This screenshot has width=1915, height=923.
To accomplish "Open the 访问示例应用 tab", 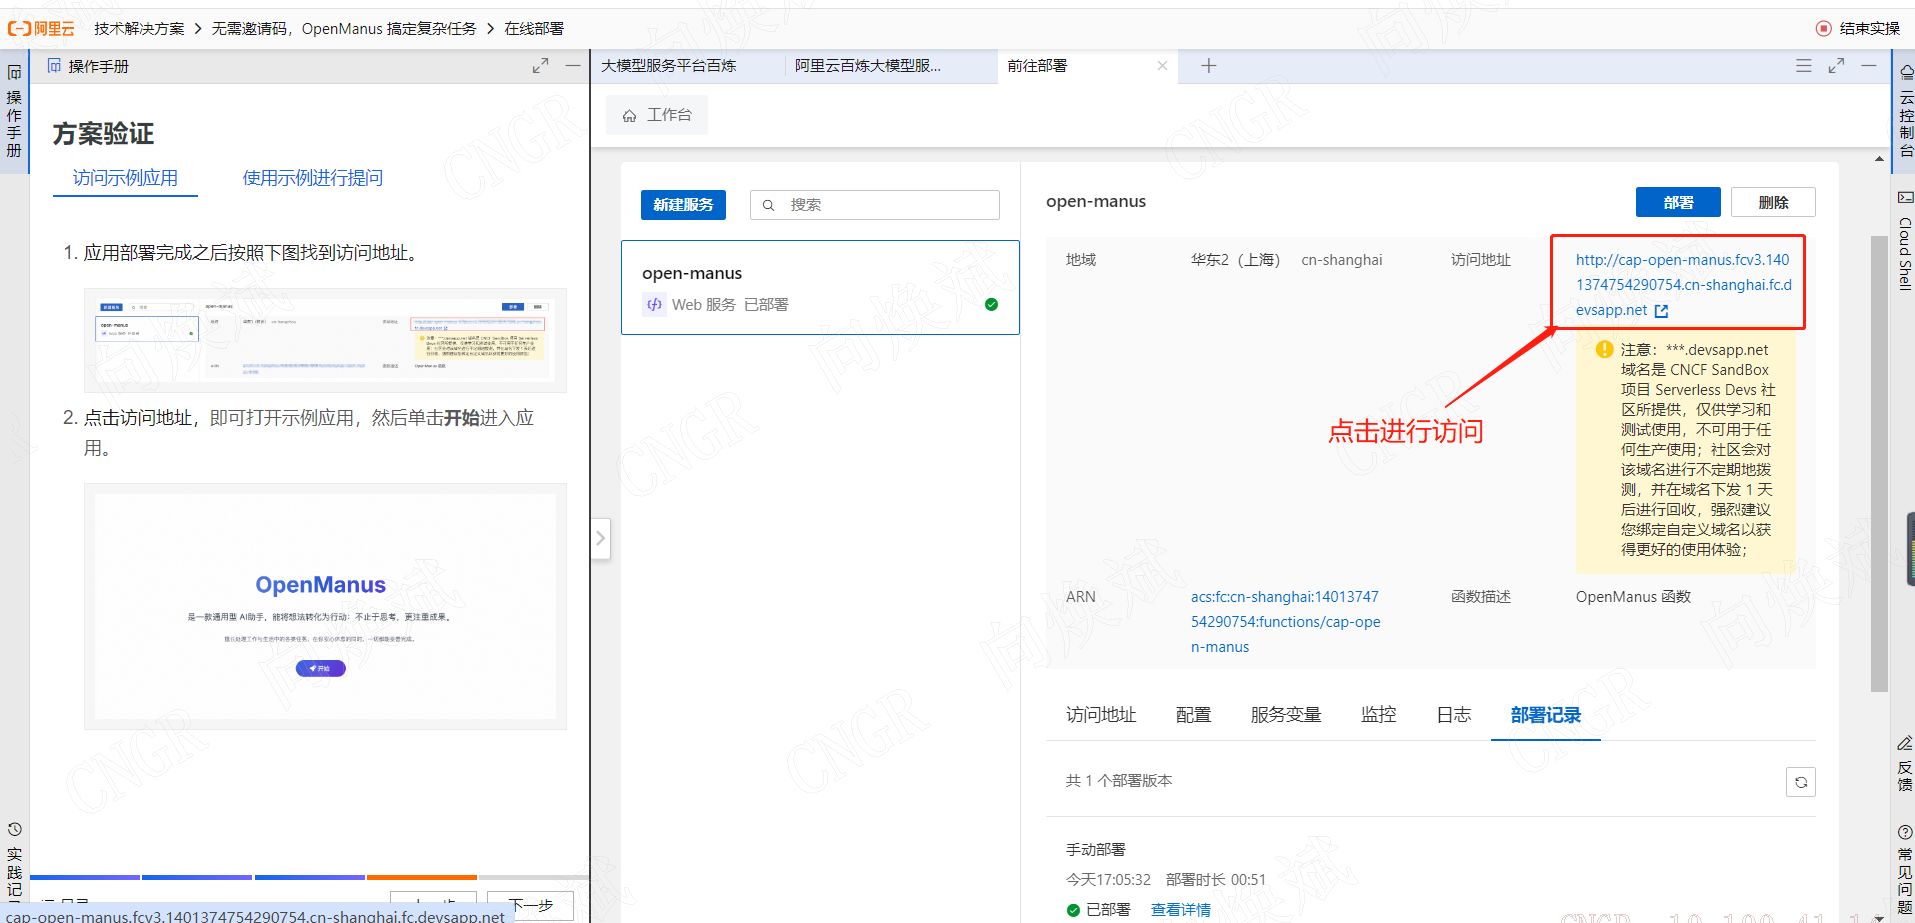I will (x=125, y=178).
